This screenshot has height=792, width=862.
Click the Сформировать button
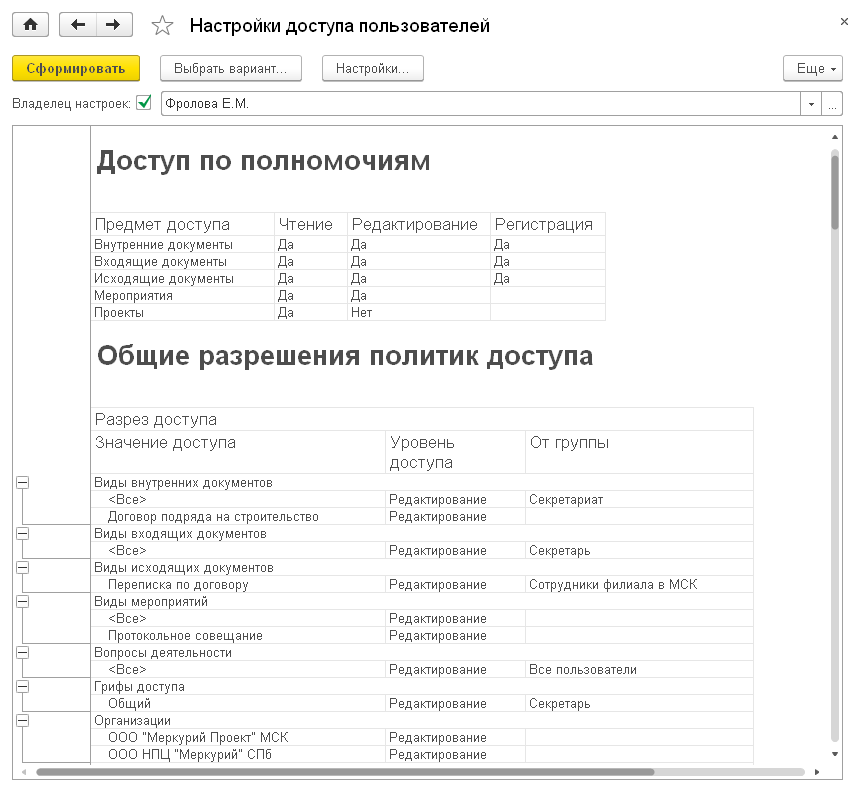coord(76,69)
